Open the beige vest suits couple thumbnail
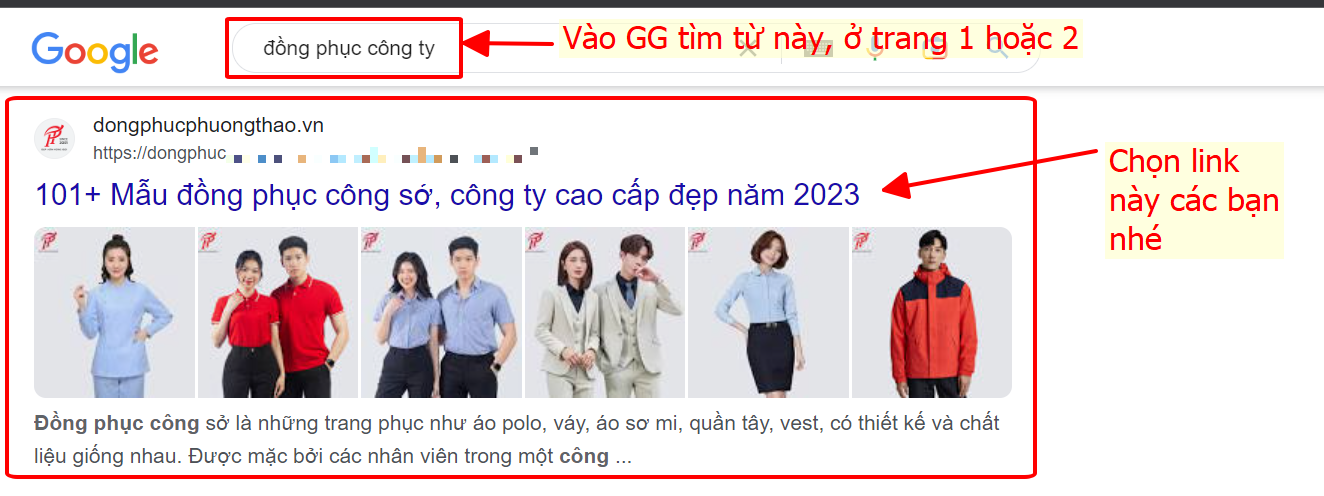 pos(604,312)
